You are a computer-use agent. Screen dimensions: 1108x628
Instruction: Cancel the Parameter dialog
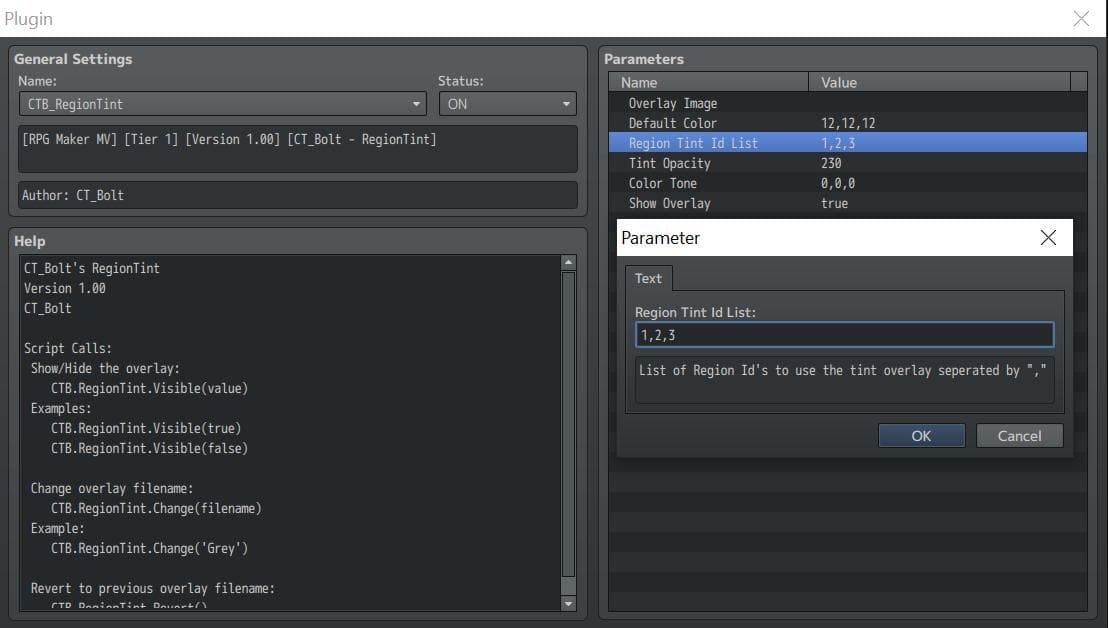[1020, 436]
